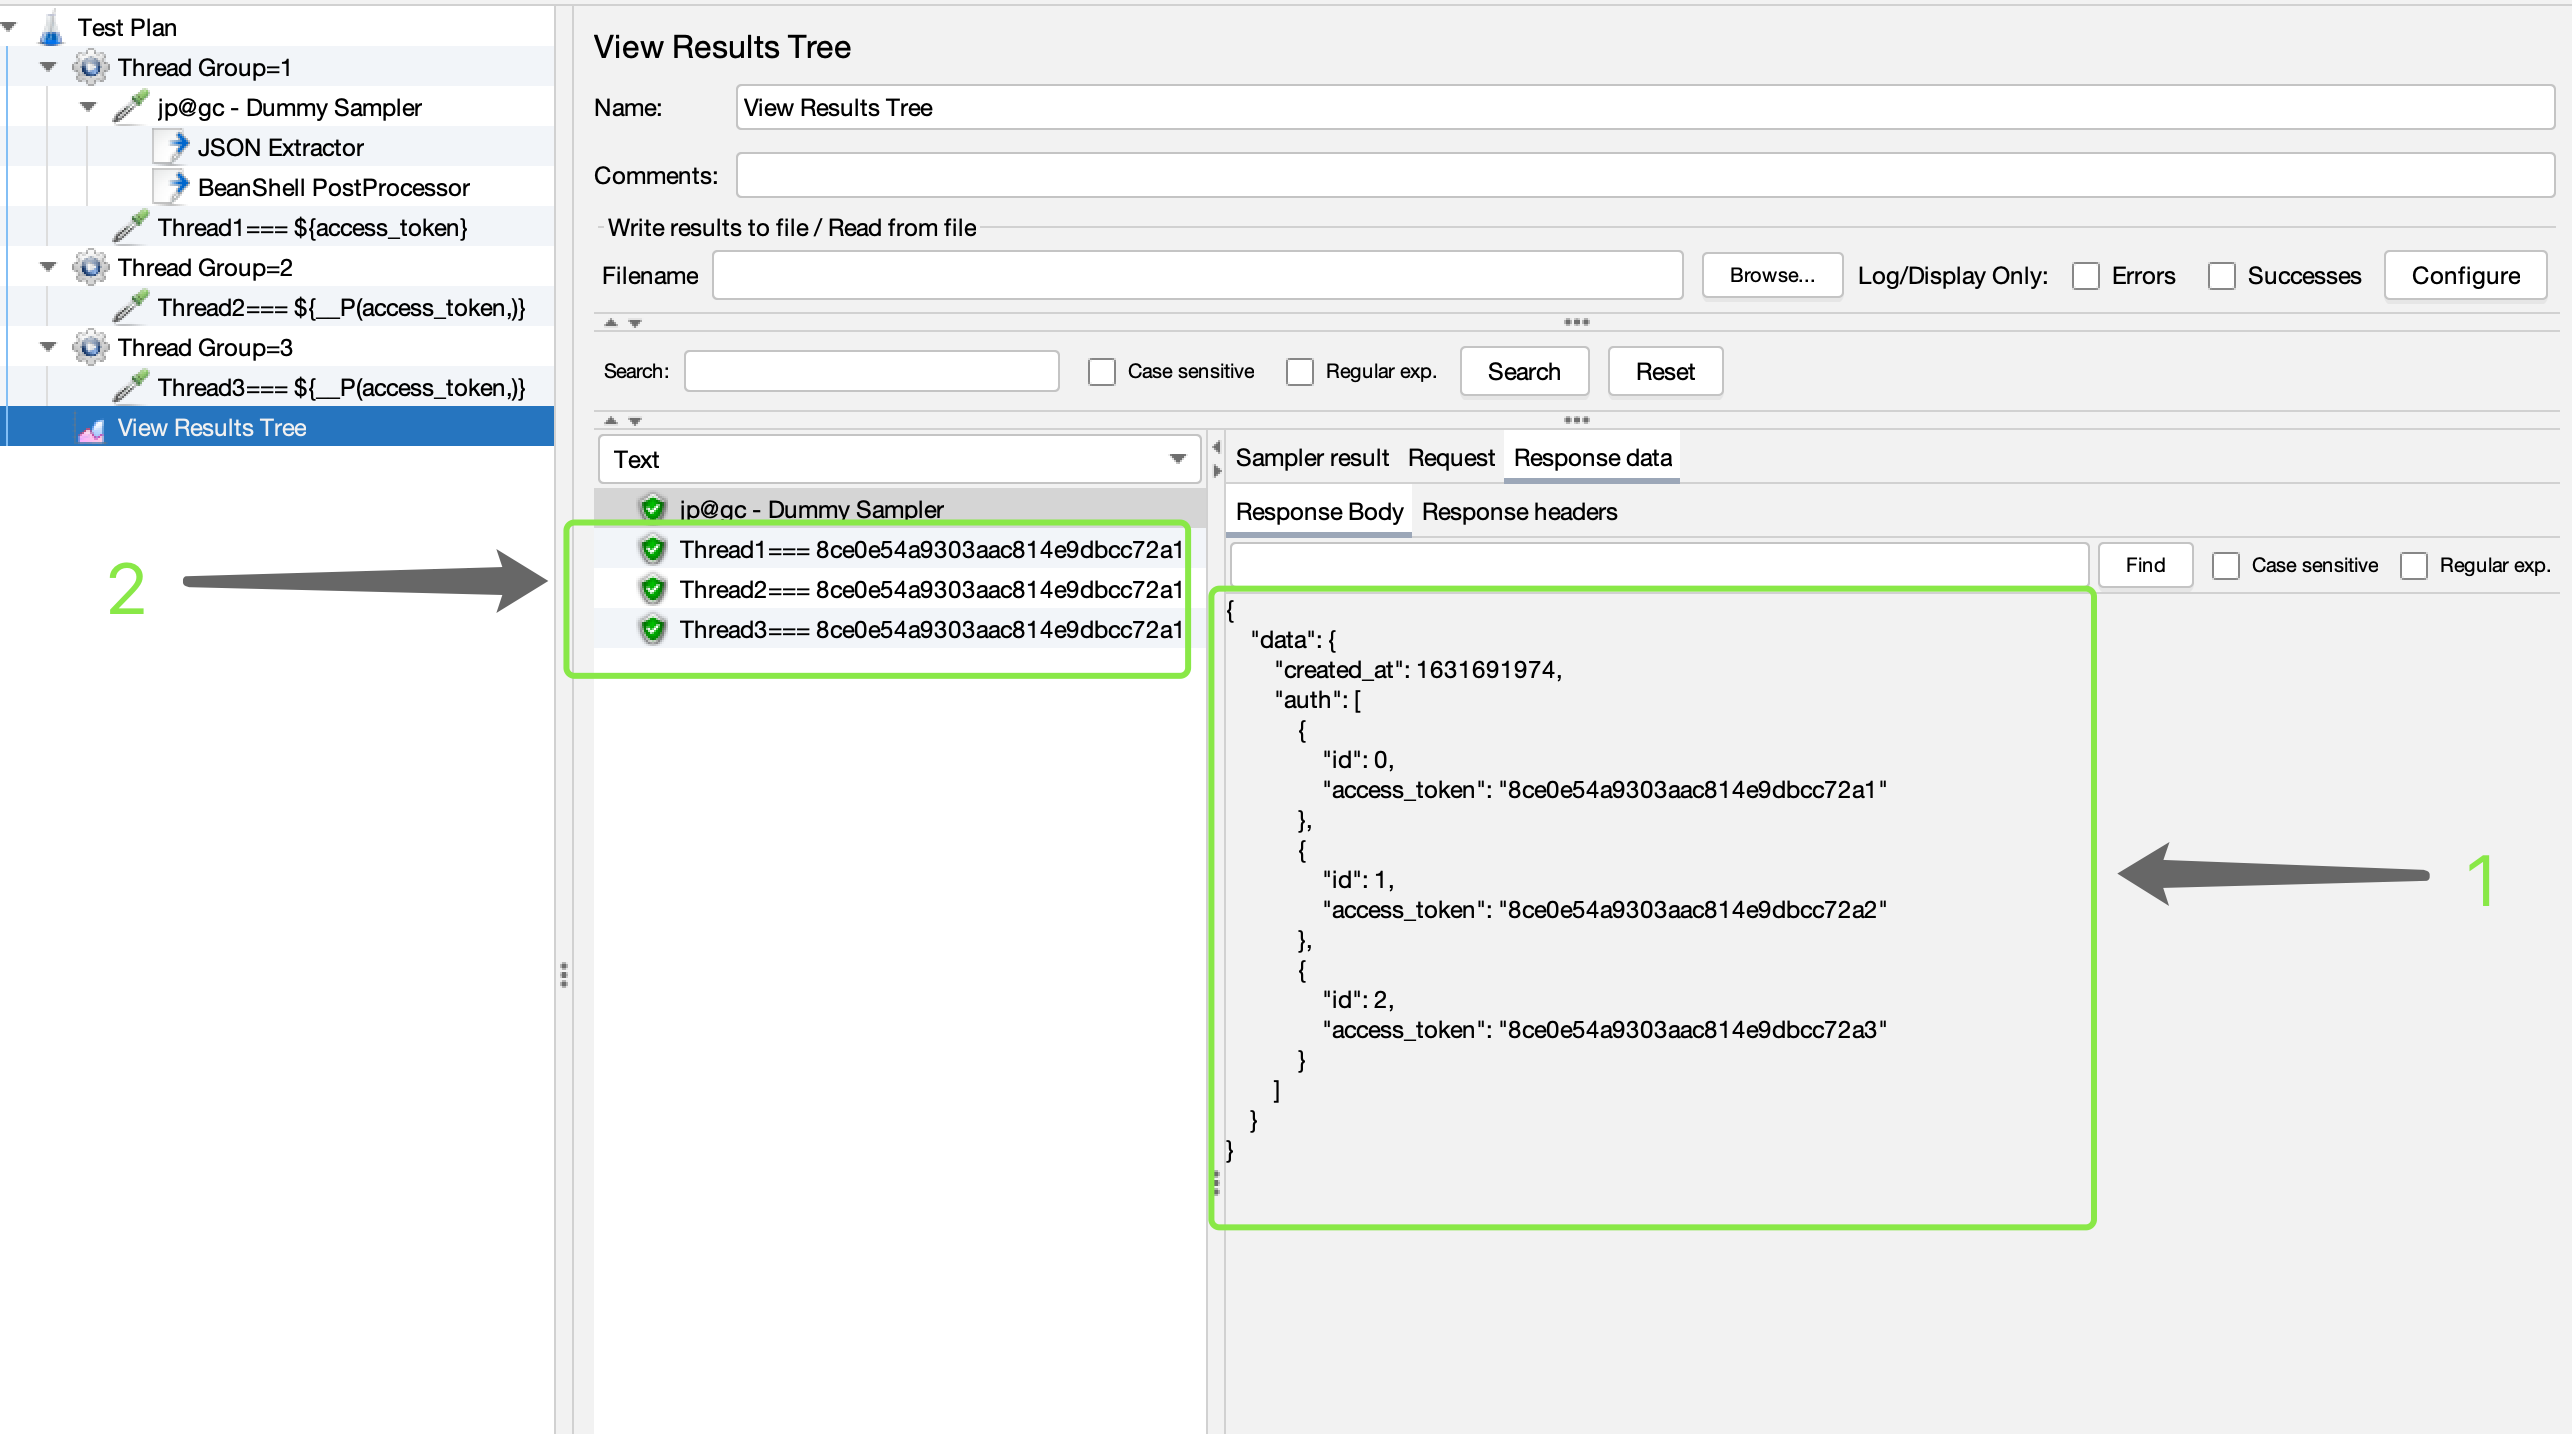
Task: Collapse the jp@gc - Dummy Sampler node
Action: pyautogui.click(x=88, y=107)
